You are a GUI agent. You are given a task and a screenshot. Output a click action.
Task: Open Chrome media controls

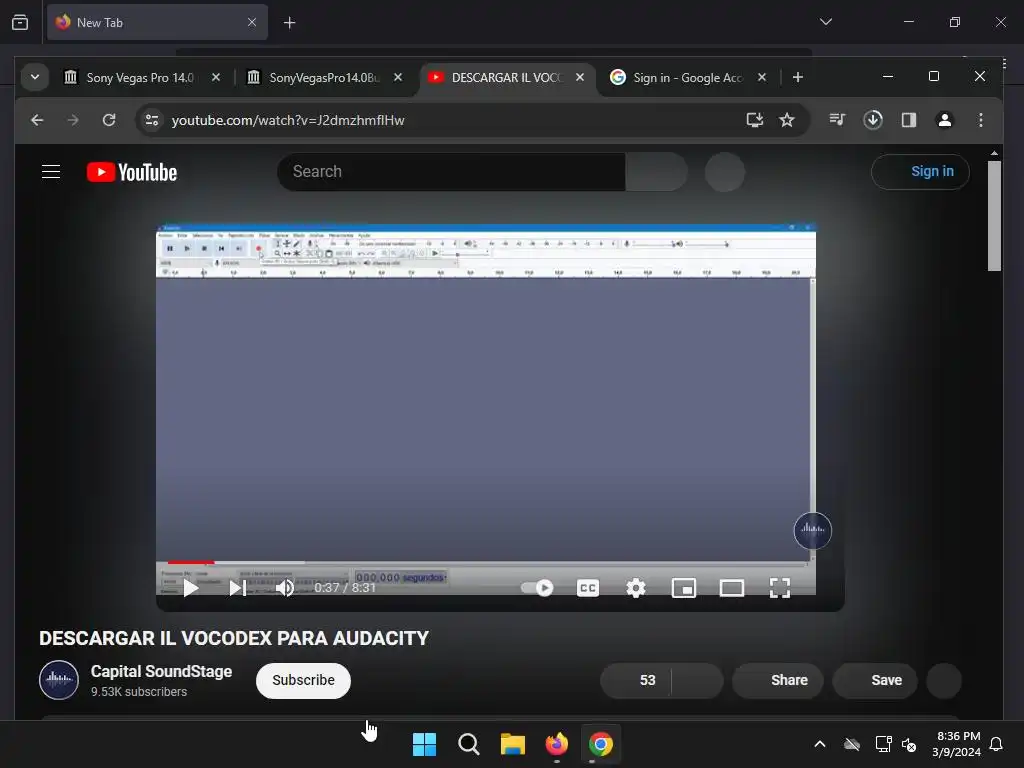[837, 120]
